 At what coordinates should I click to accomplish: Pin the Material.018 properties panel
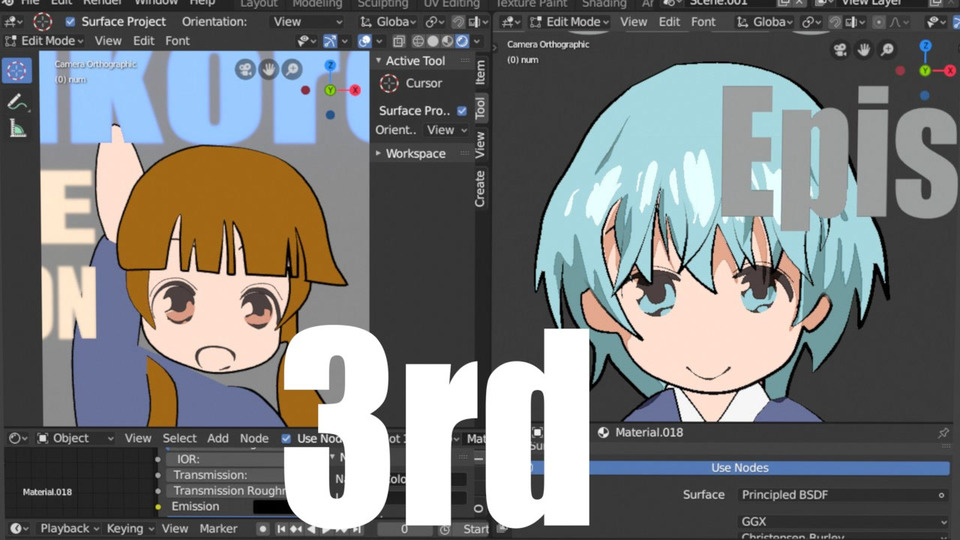[x=943, y=433]
